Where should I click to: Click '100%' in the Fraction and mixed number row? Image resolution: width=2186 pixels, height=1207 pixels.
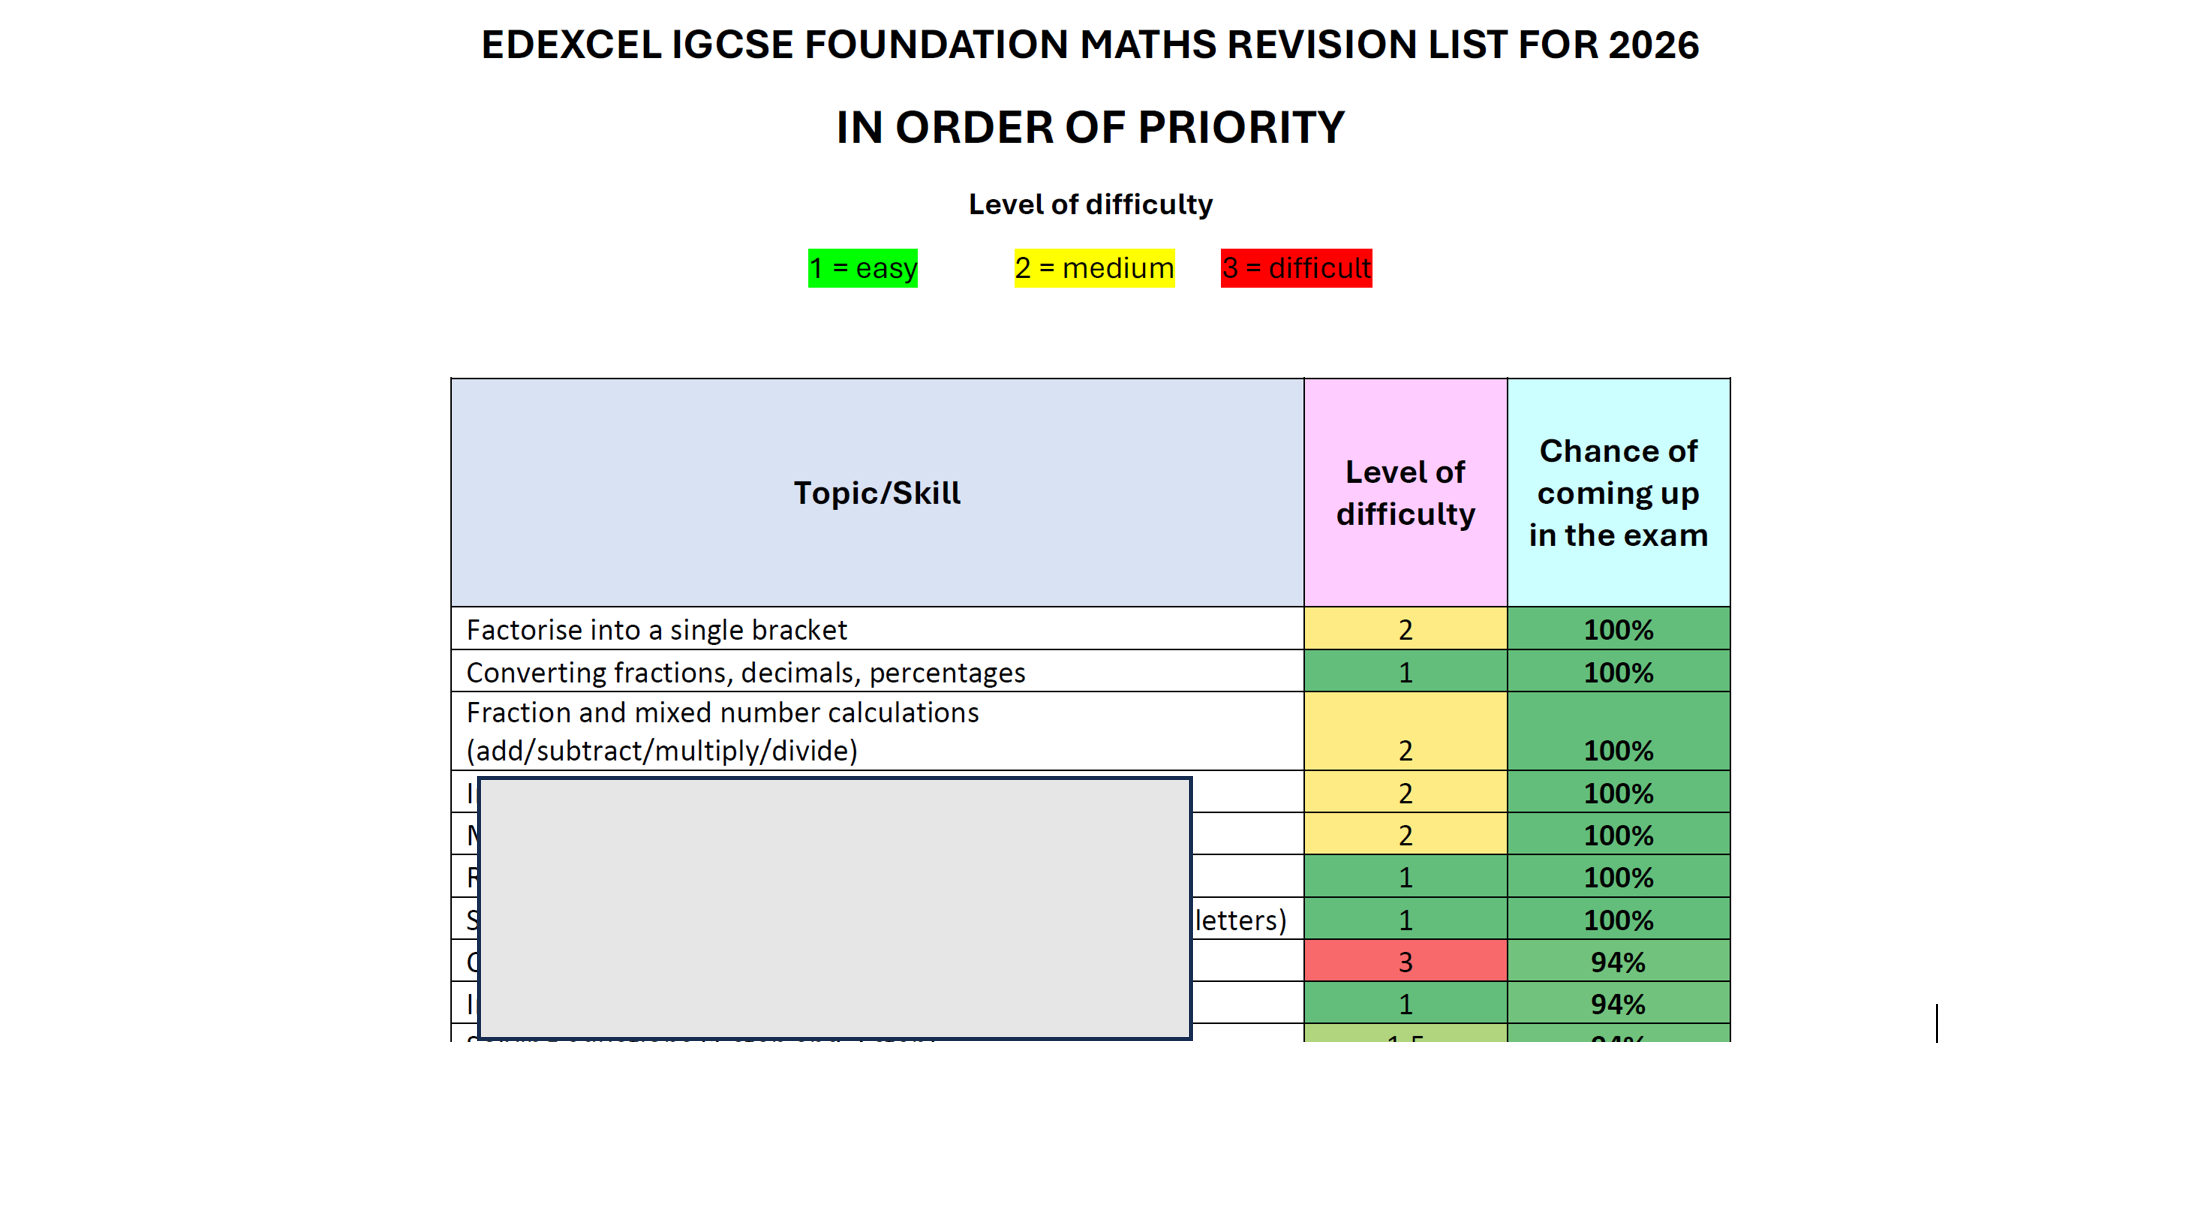point(1618,732)
